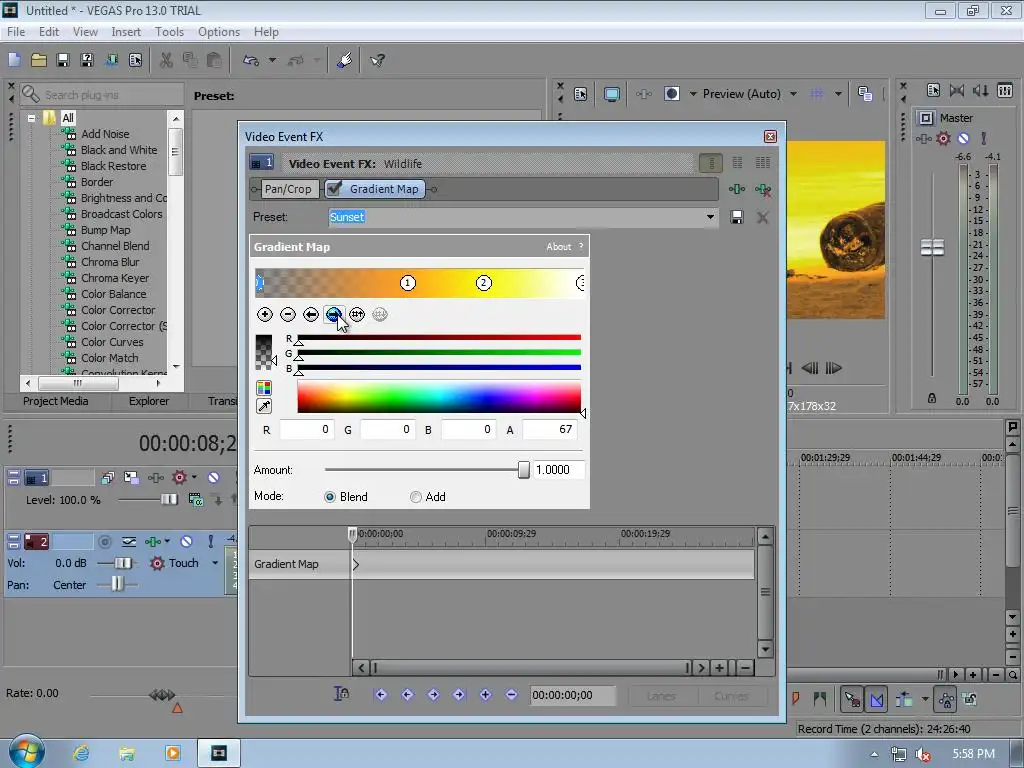Click the Save toolbar icon

(x=63, y=60)
